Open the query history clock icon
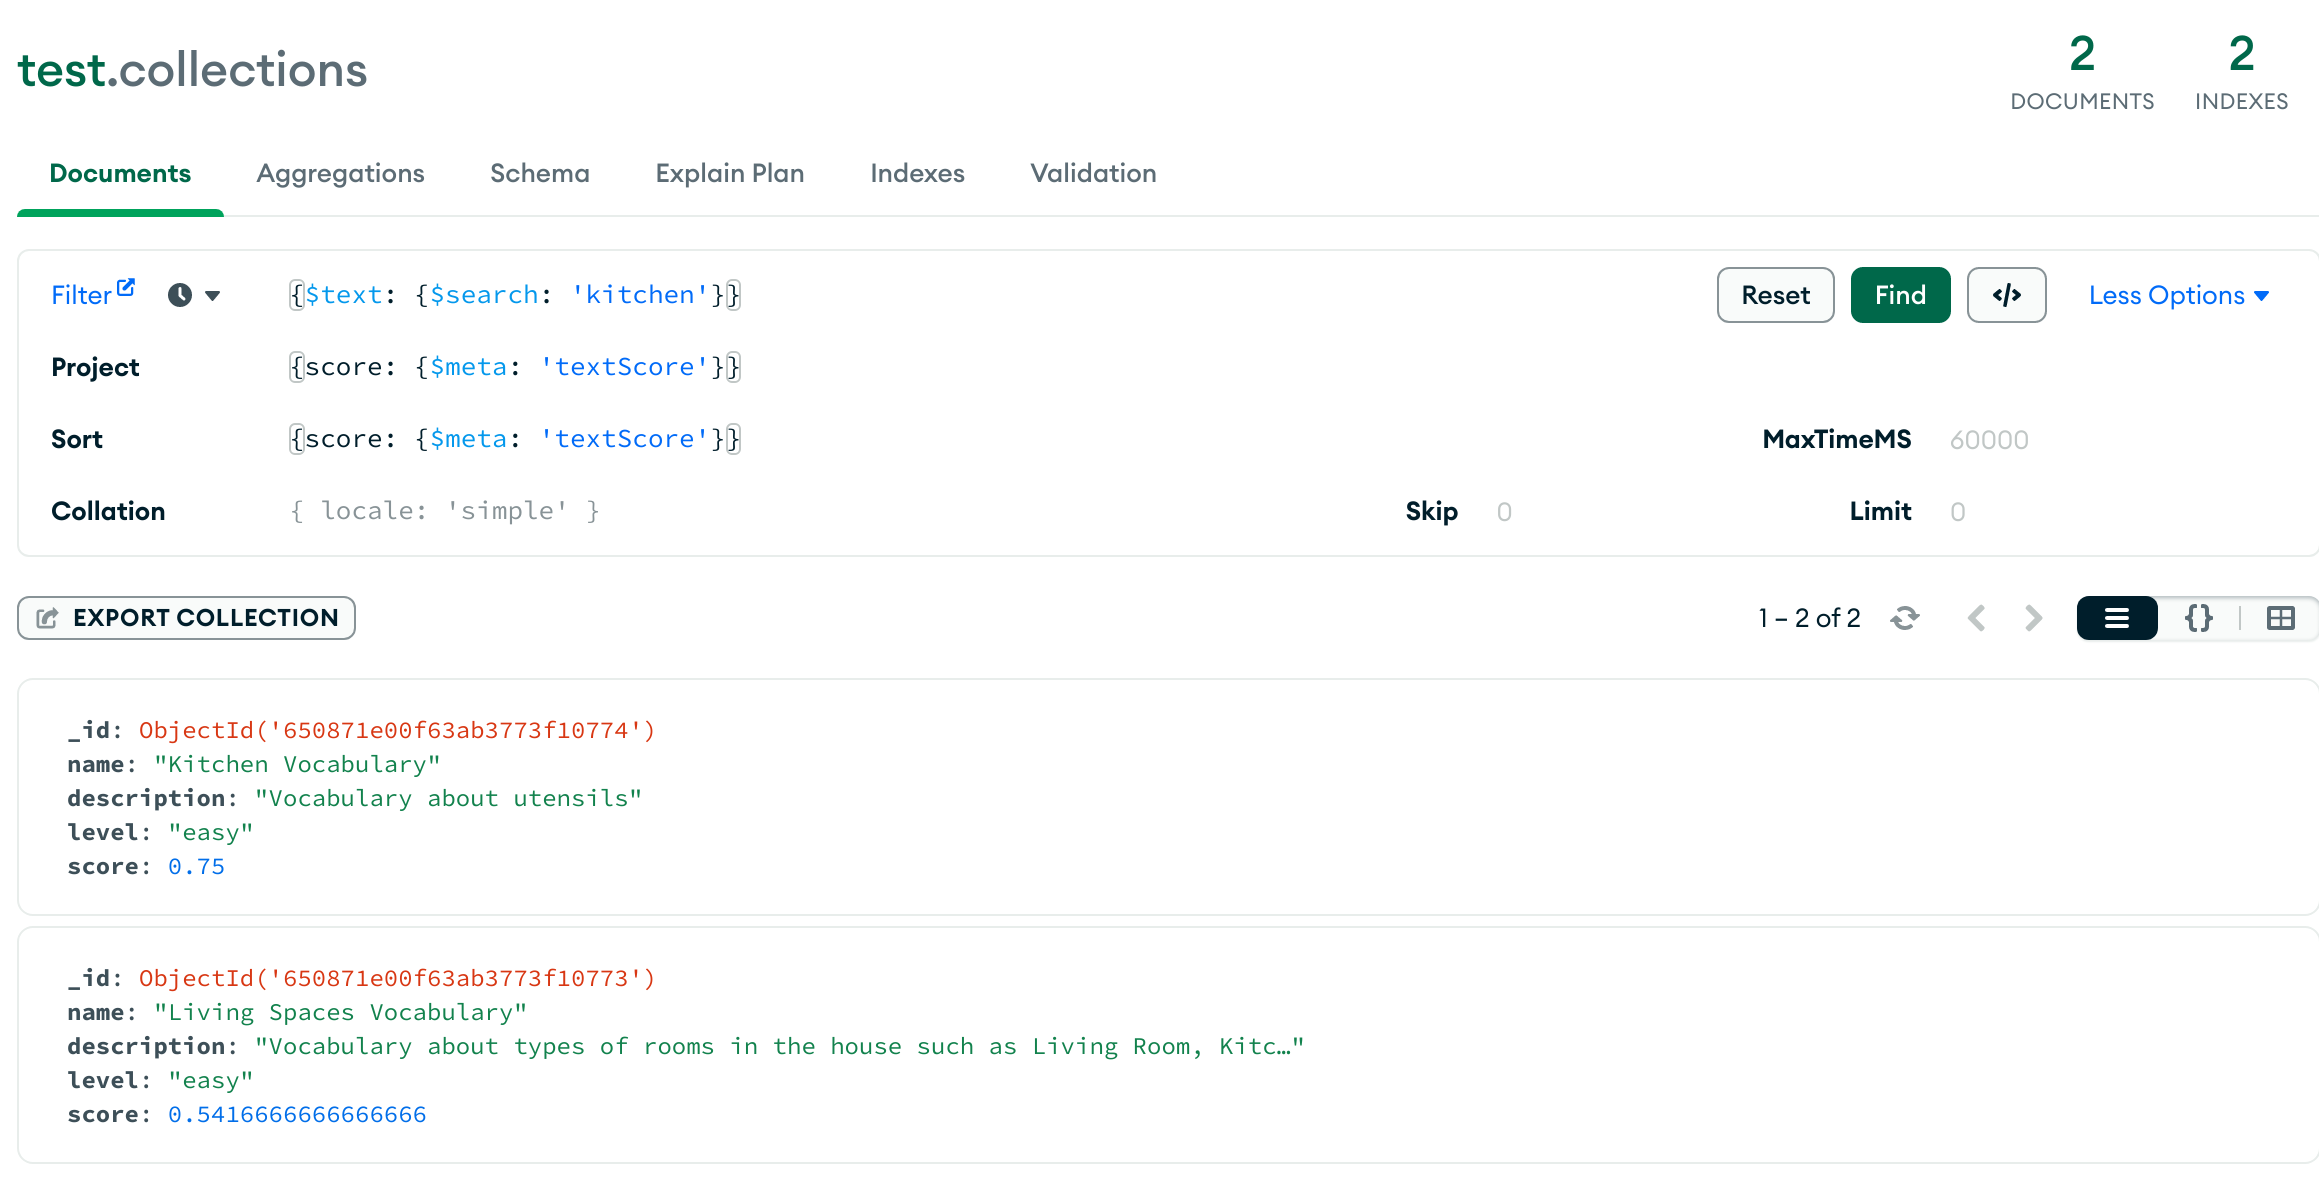Screen dimensions: 2319x1192 178,294
